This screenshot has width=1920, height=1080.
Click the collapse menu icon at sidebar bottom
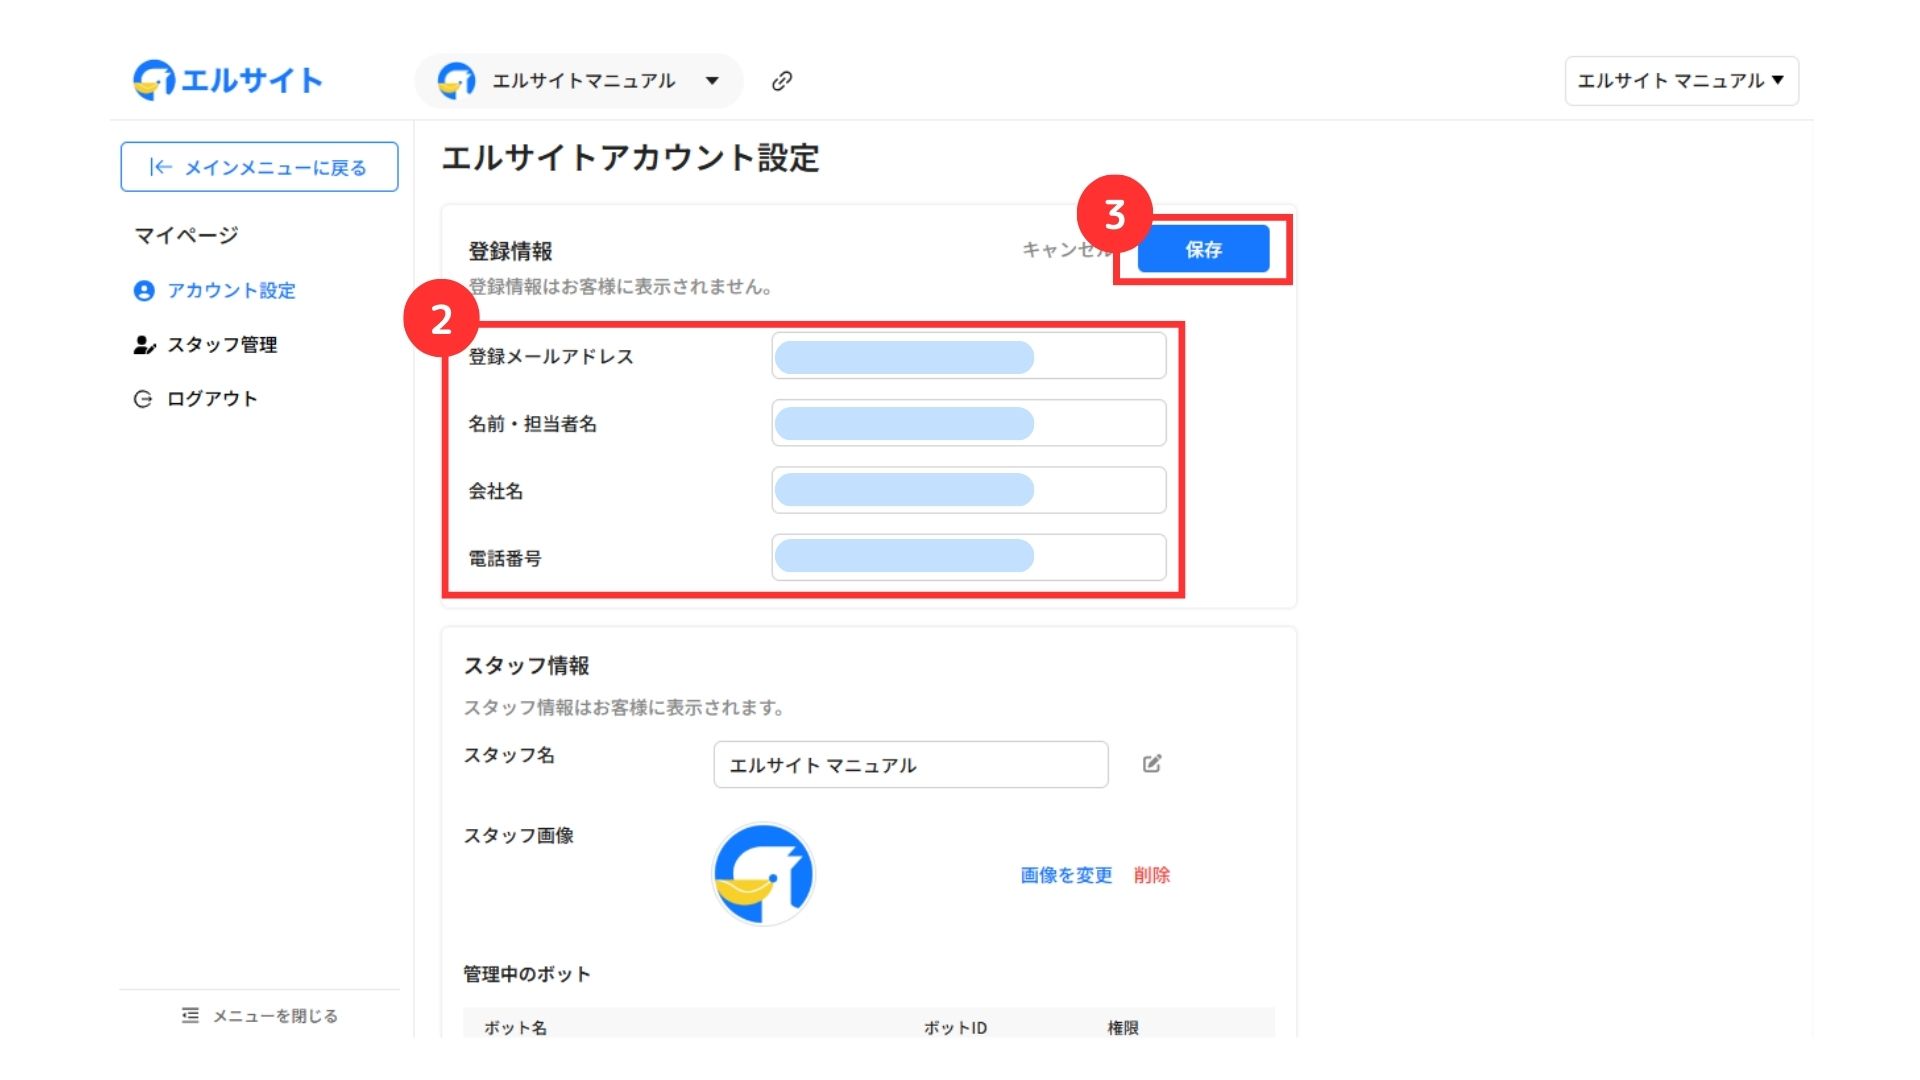click(190, 1016)
